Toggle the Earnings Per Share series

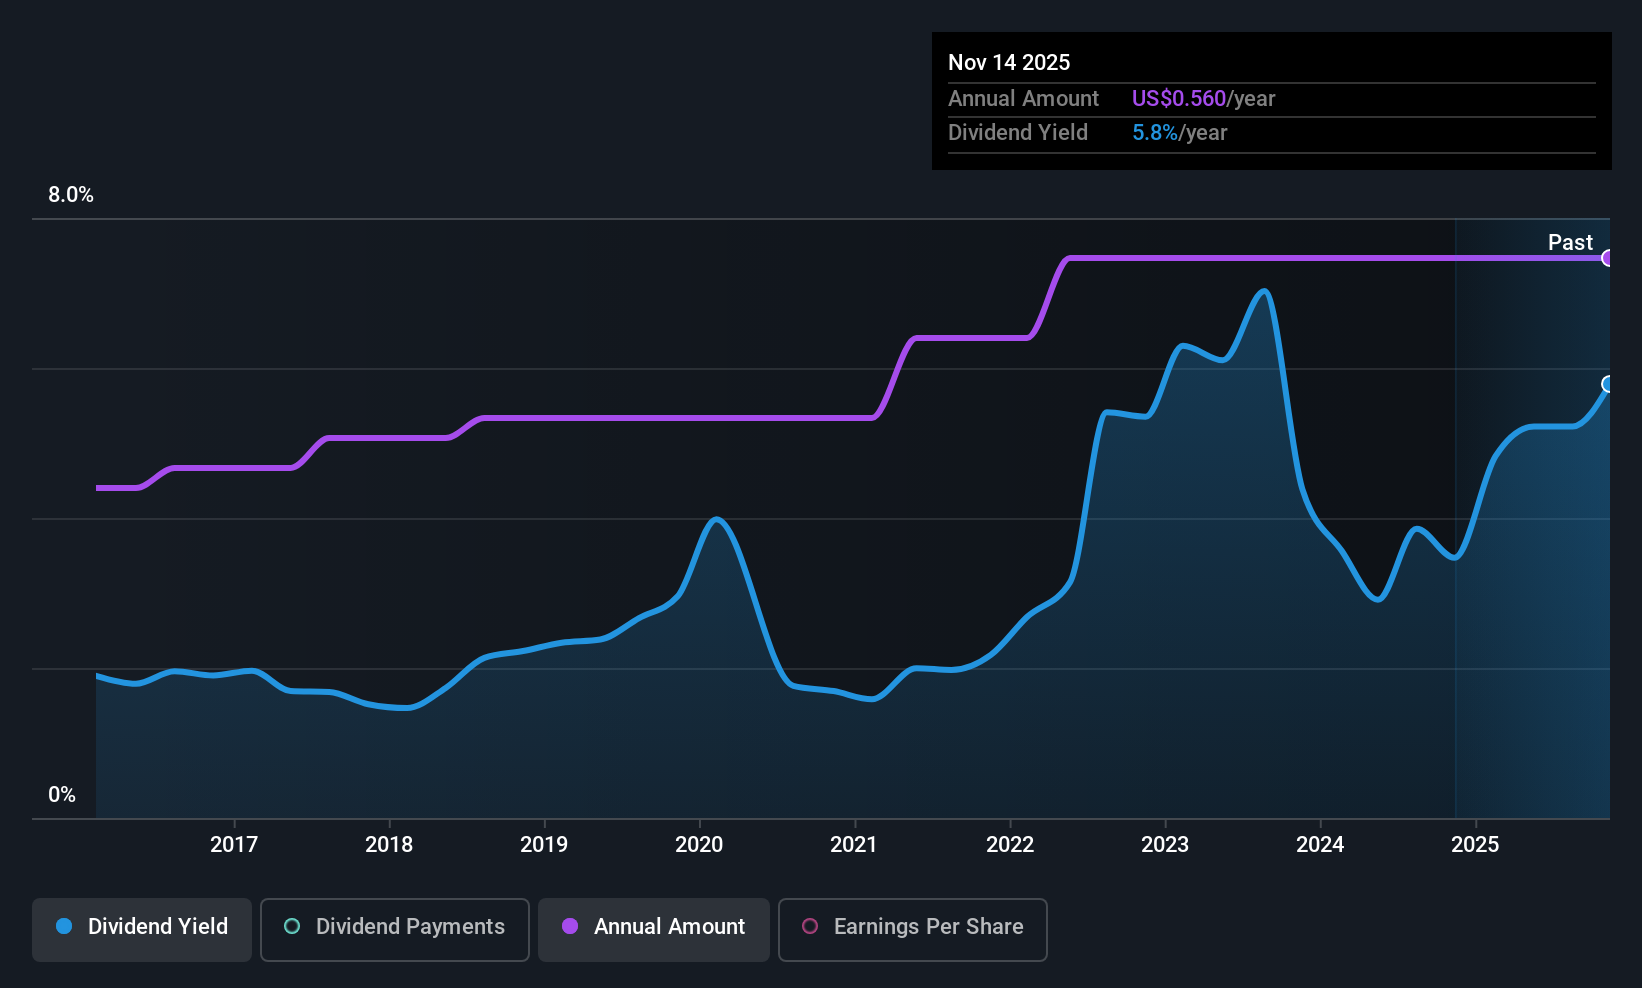[913, 930]
